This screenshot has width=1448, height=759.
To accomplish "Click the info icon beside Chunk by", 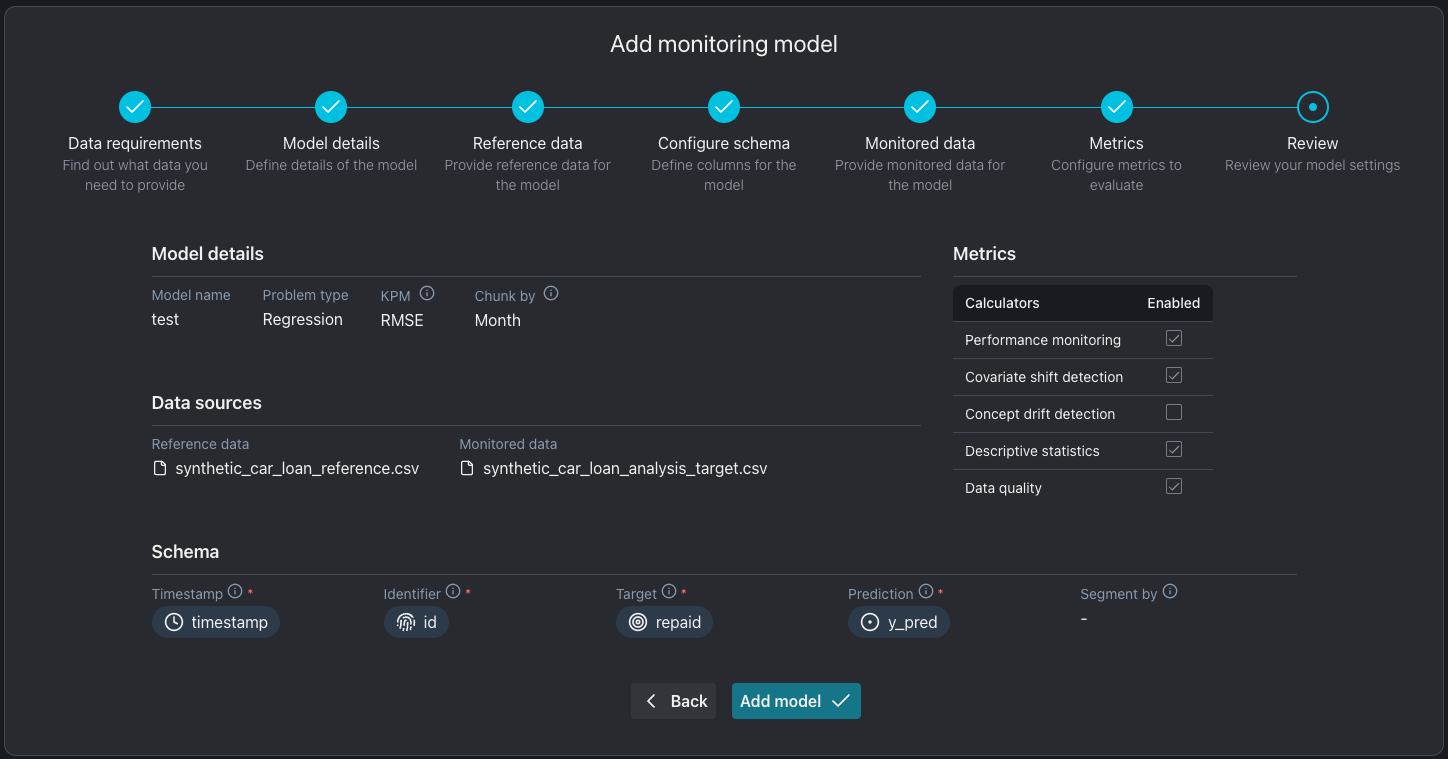I will pyautogui.click(x=551, y=294).
